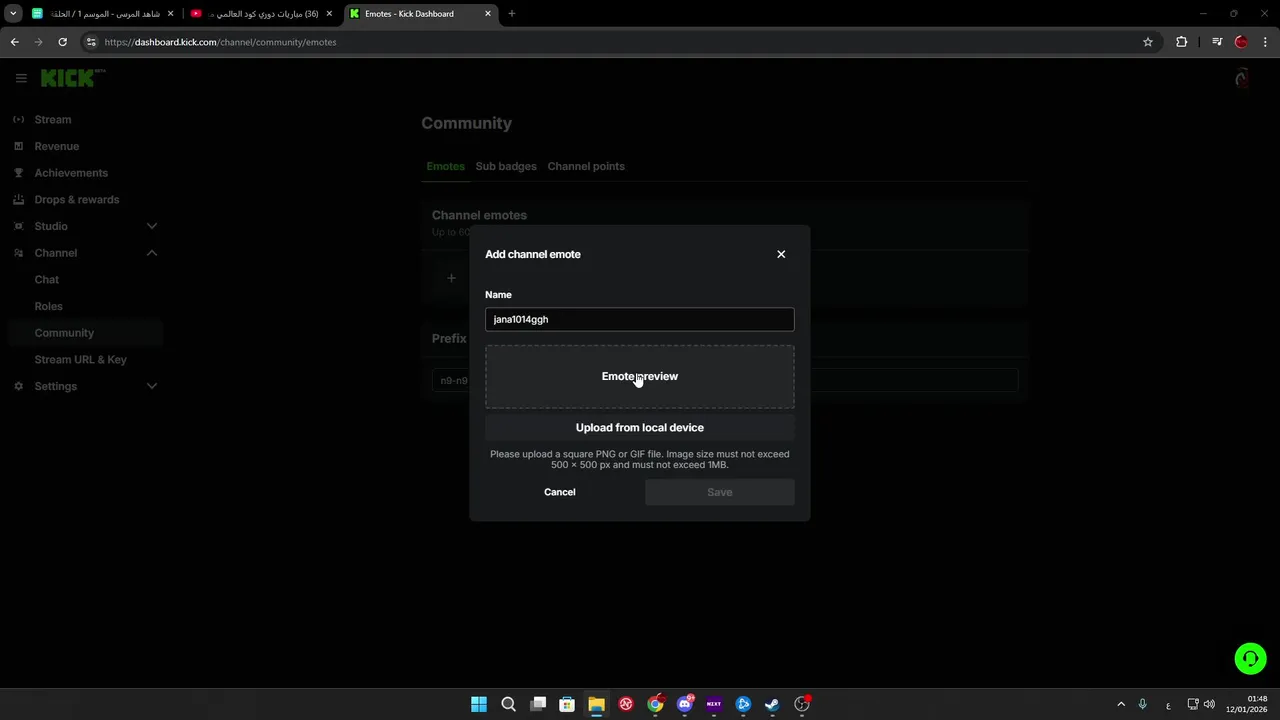
Task: Close the Add channel emote dialog
Action: [x=781, y=254]
